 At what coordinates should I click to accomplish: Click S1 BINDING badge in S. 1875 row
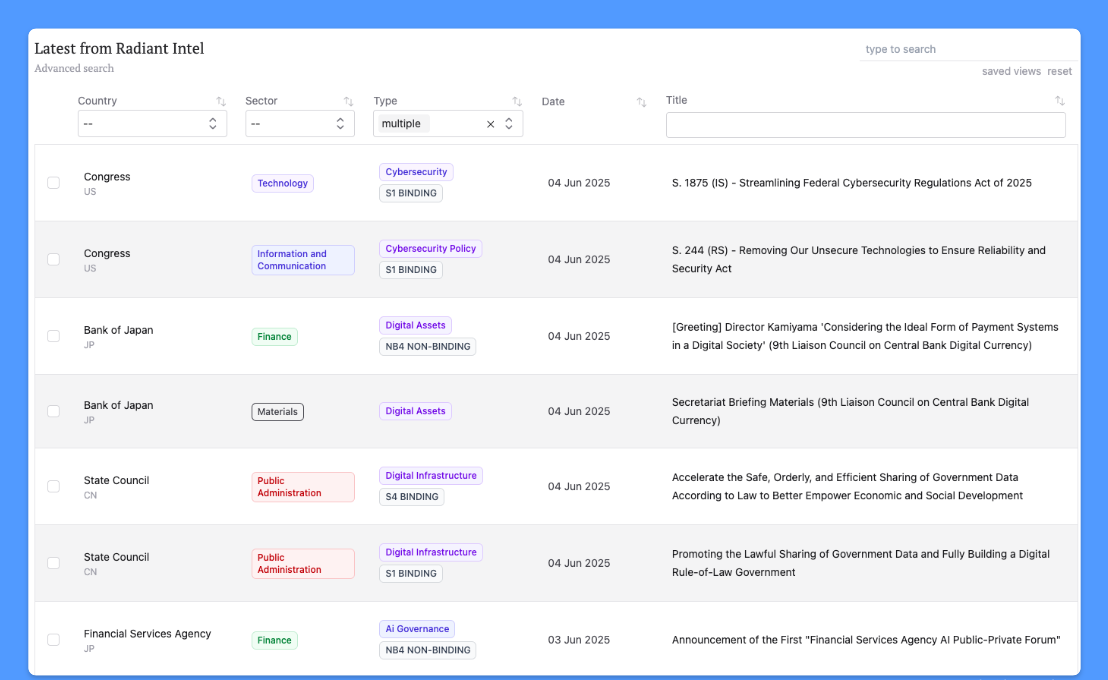pyautogui.click(x=411, y=193)
